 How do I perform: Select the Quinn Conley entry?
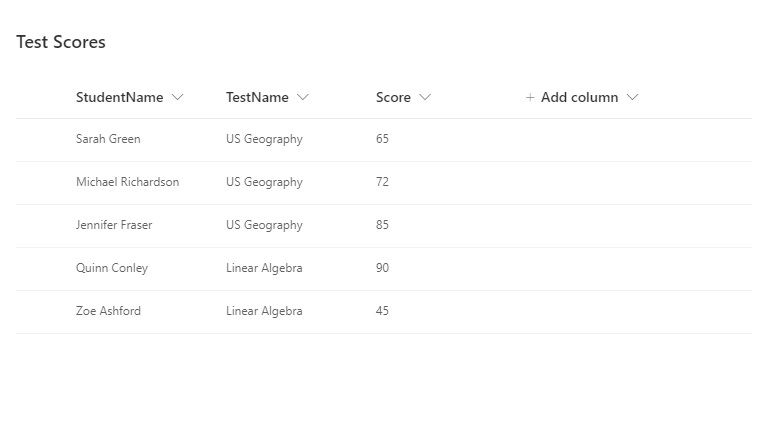(112, 268)
